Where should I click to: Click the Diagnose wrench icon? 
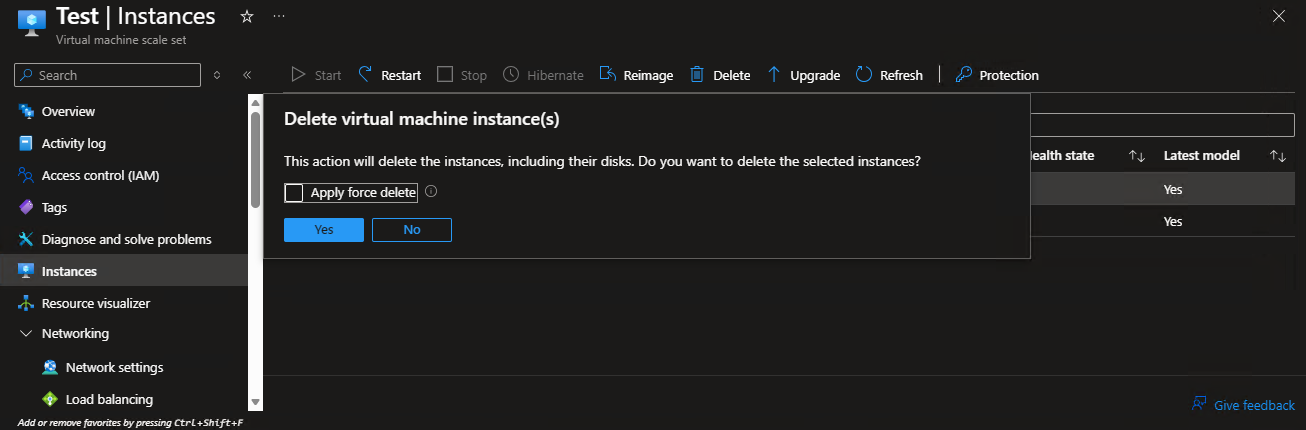[26, 239]
